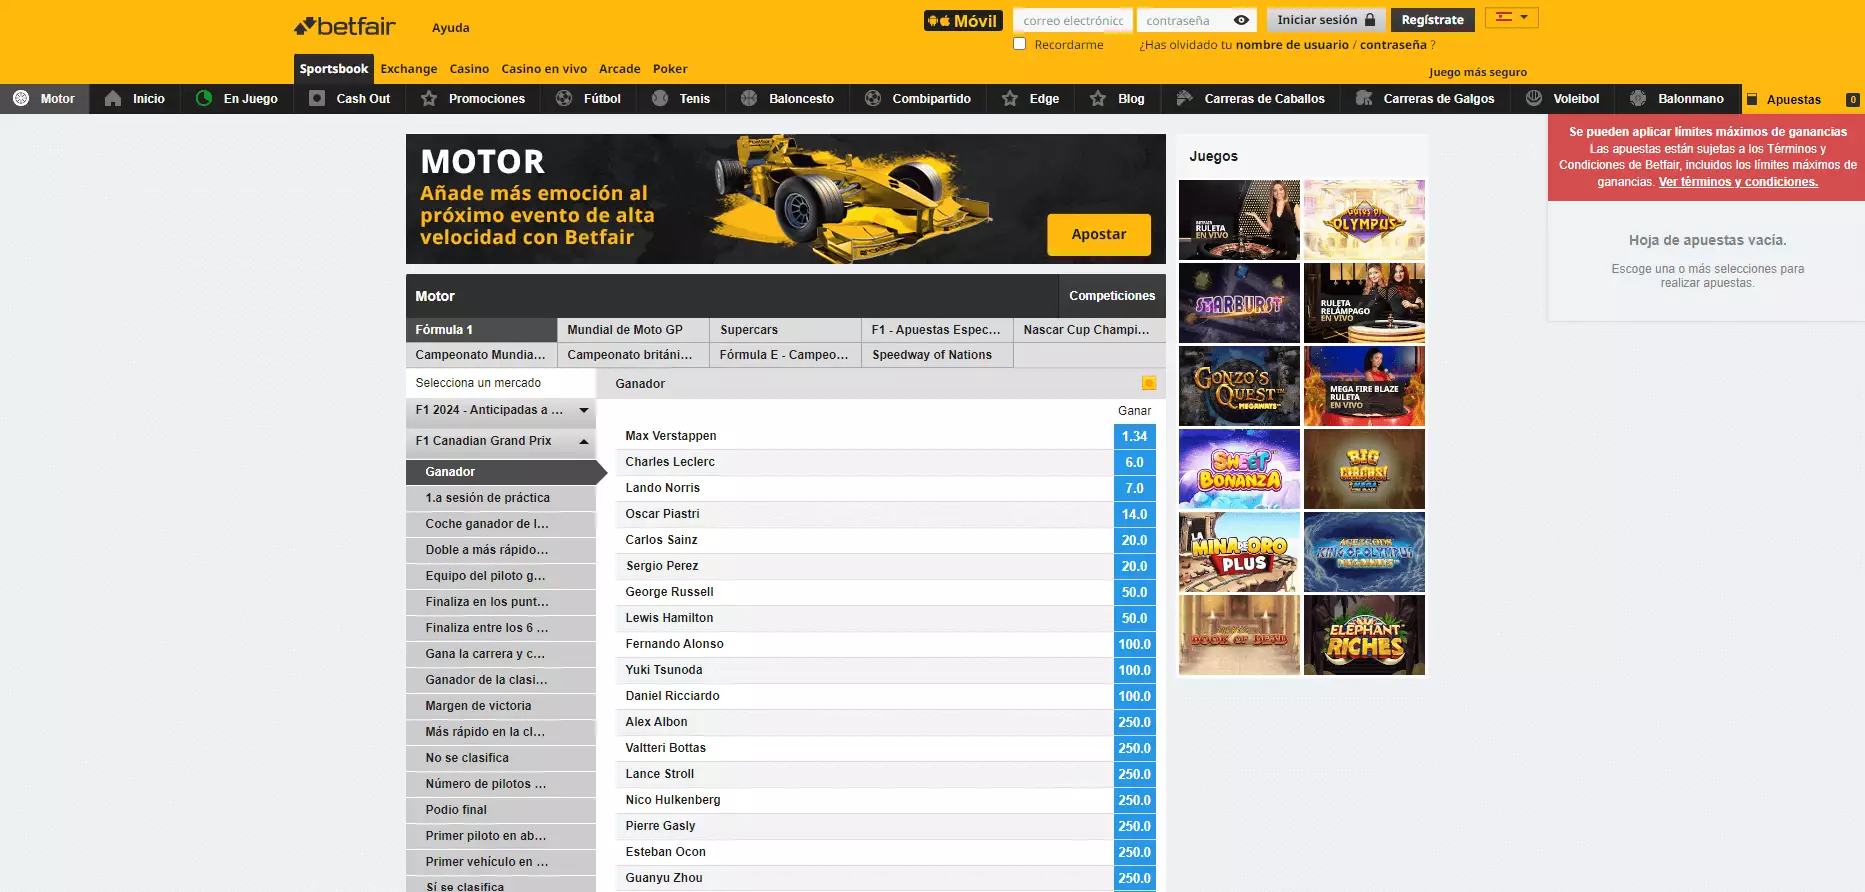Click the Fútbol ball icon

564,98
